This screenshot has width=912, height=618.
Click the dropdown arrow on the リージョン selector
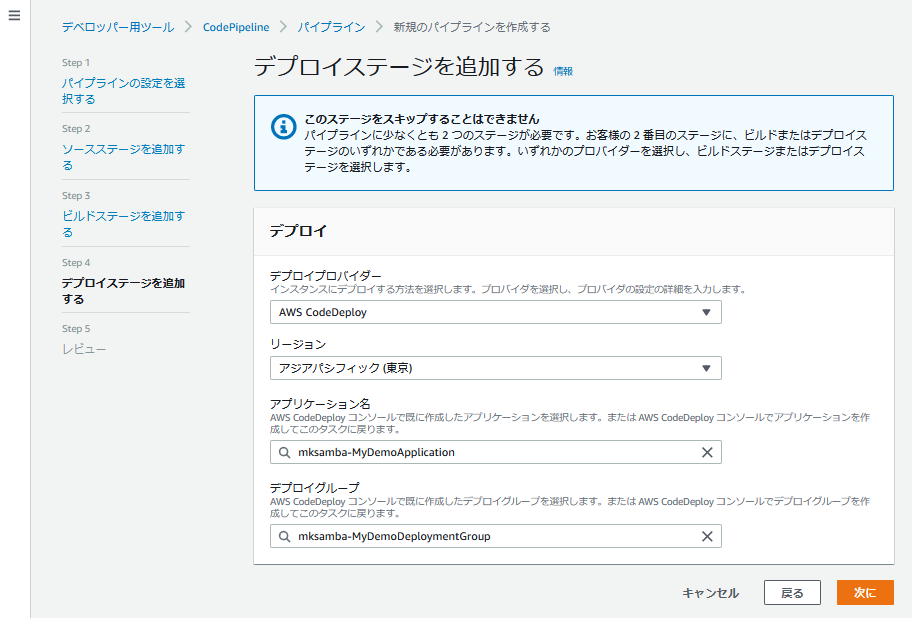click(x=709, y=368)
